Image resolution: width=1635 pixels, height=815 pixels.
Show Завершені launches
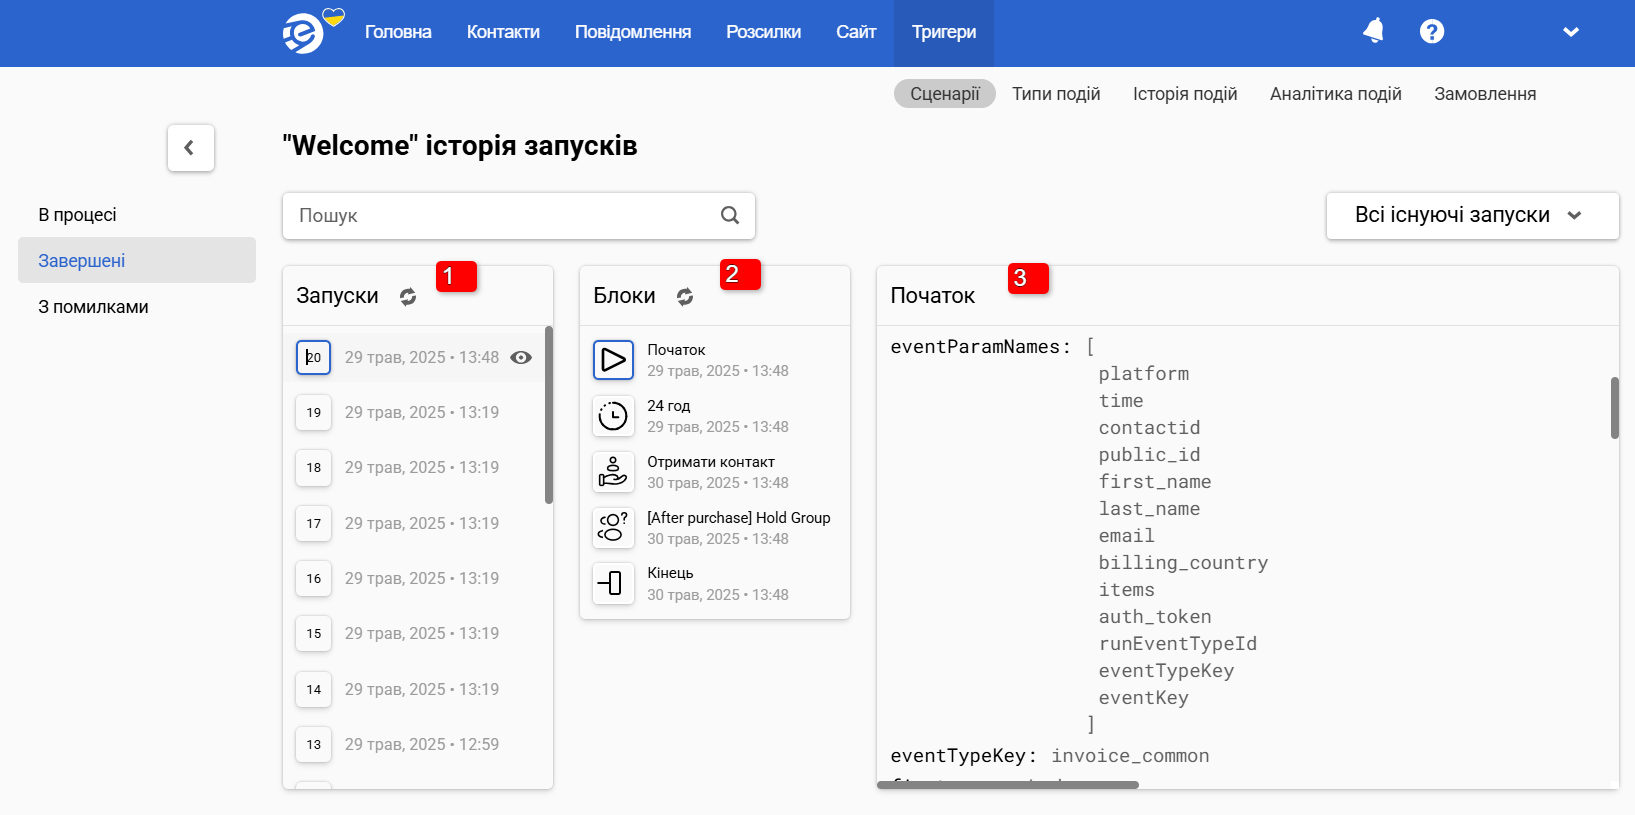click(x=137, y=260)
